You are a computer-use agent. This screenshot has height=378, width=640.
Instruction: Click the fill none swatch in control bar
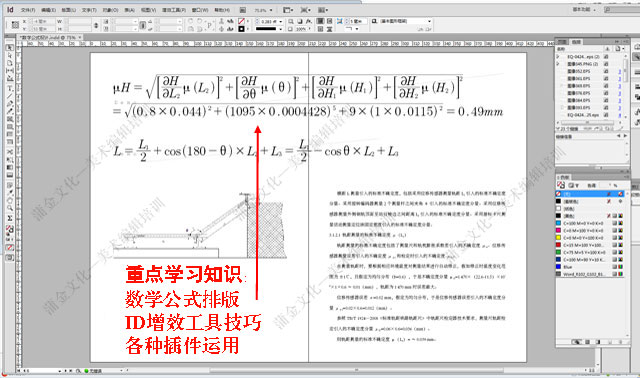pos(242,21)
